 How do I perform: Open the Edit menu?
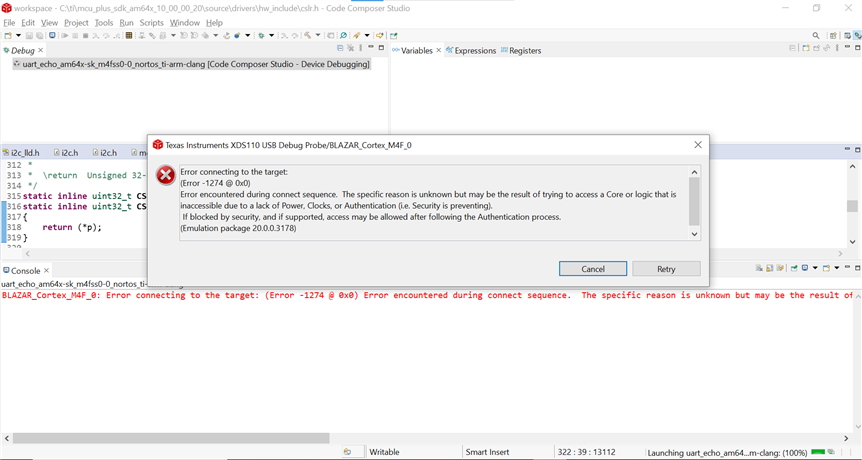click(x=28, y=23)
